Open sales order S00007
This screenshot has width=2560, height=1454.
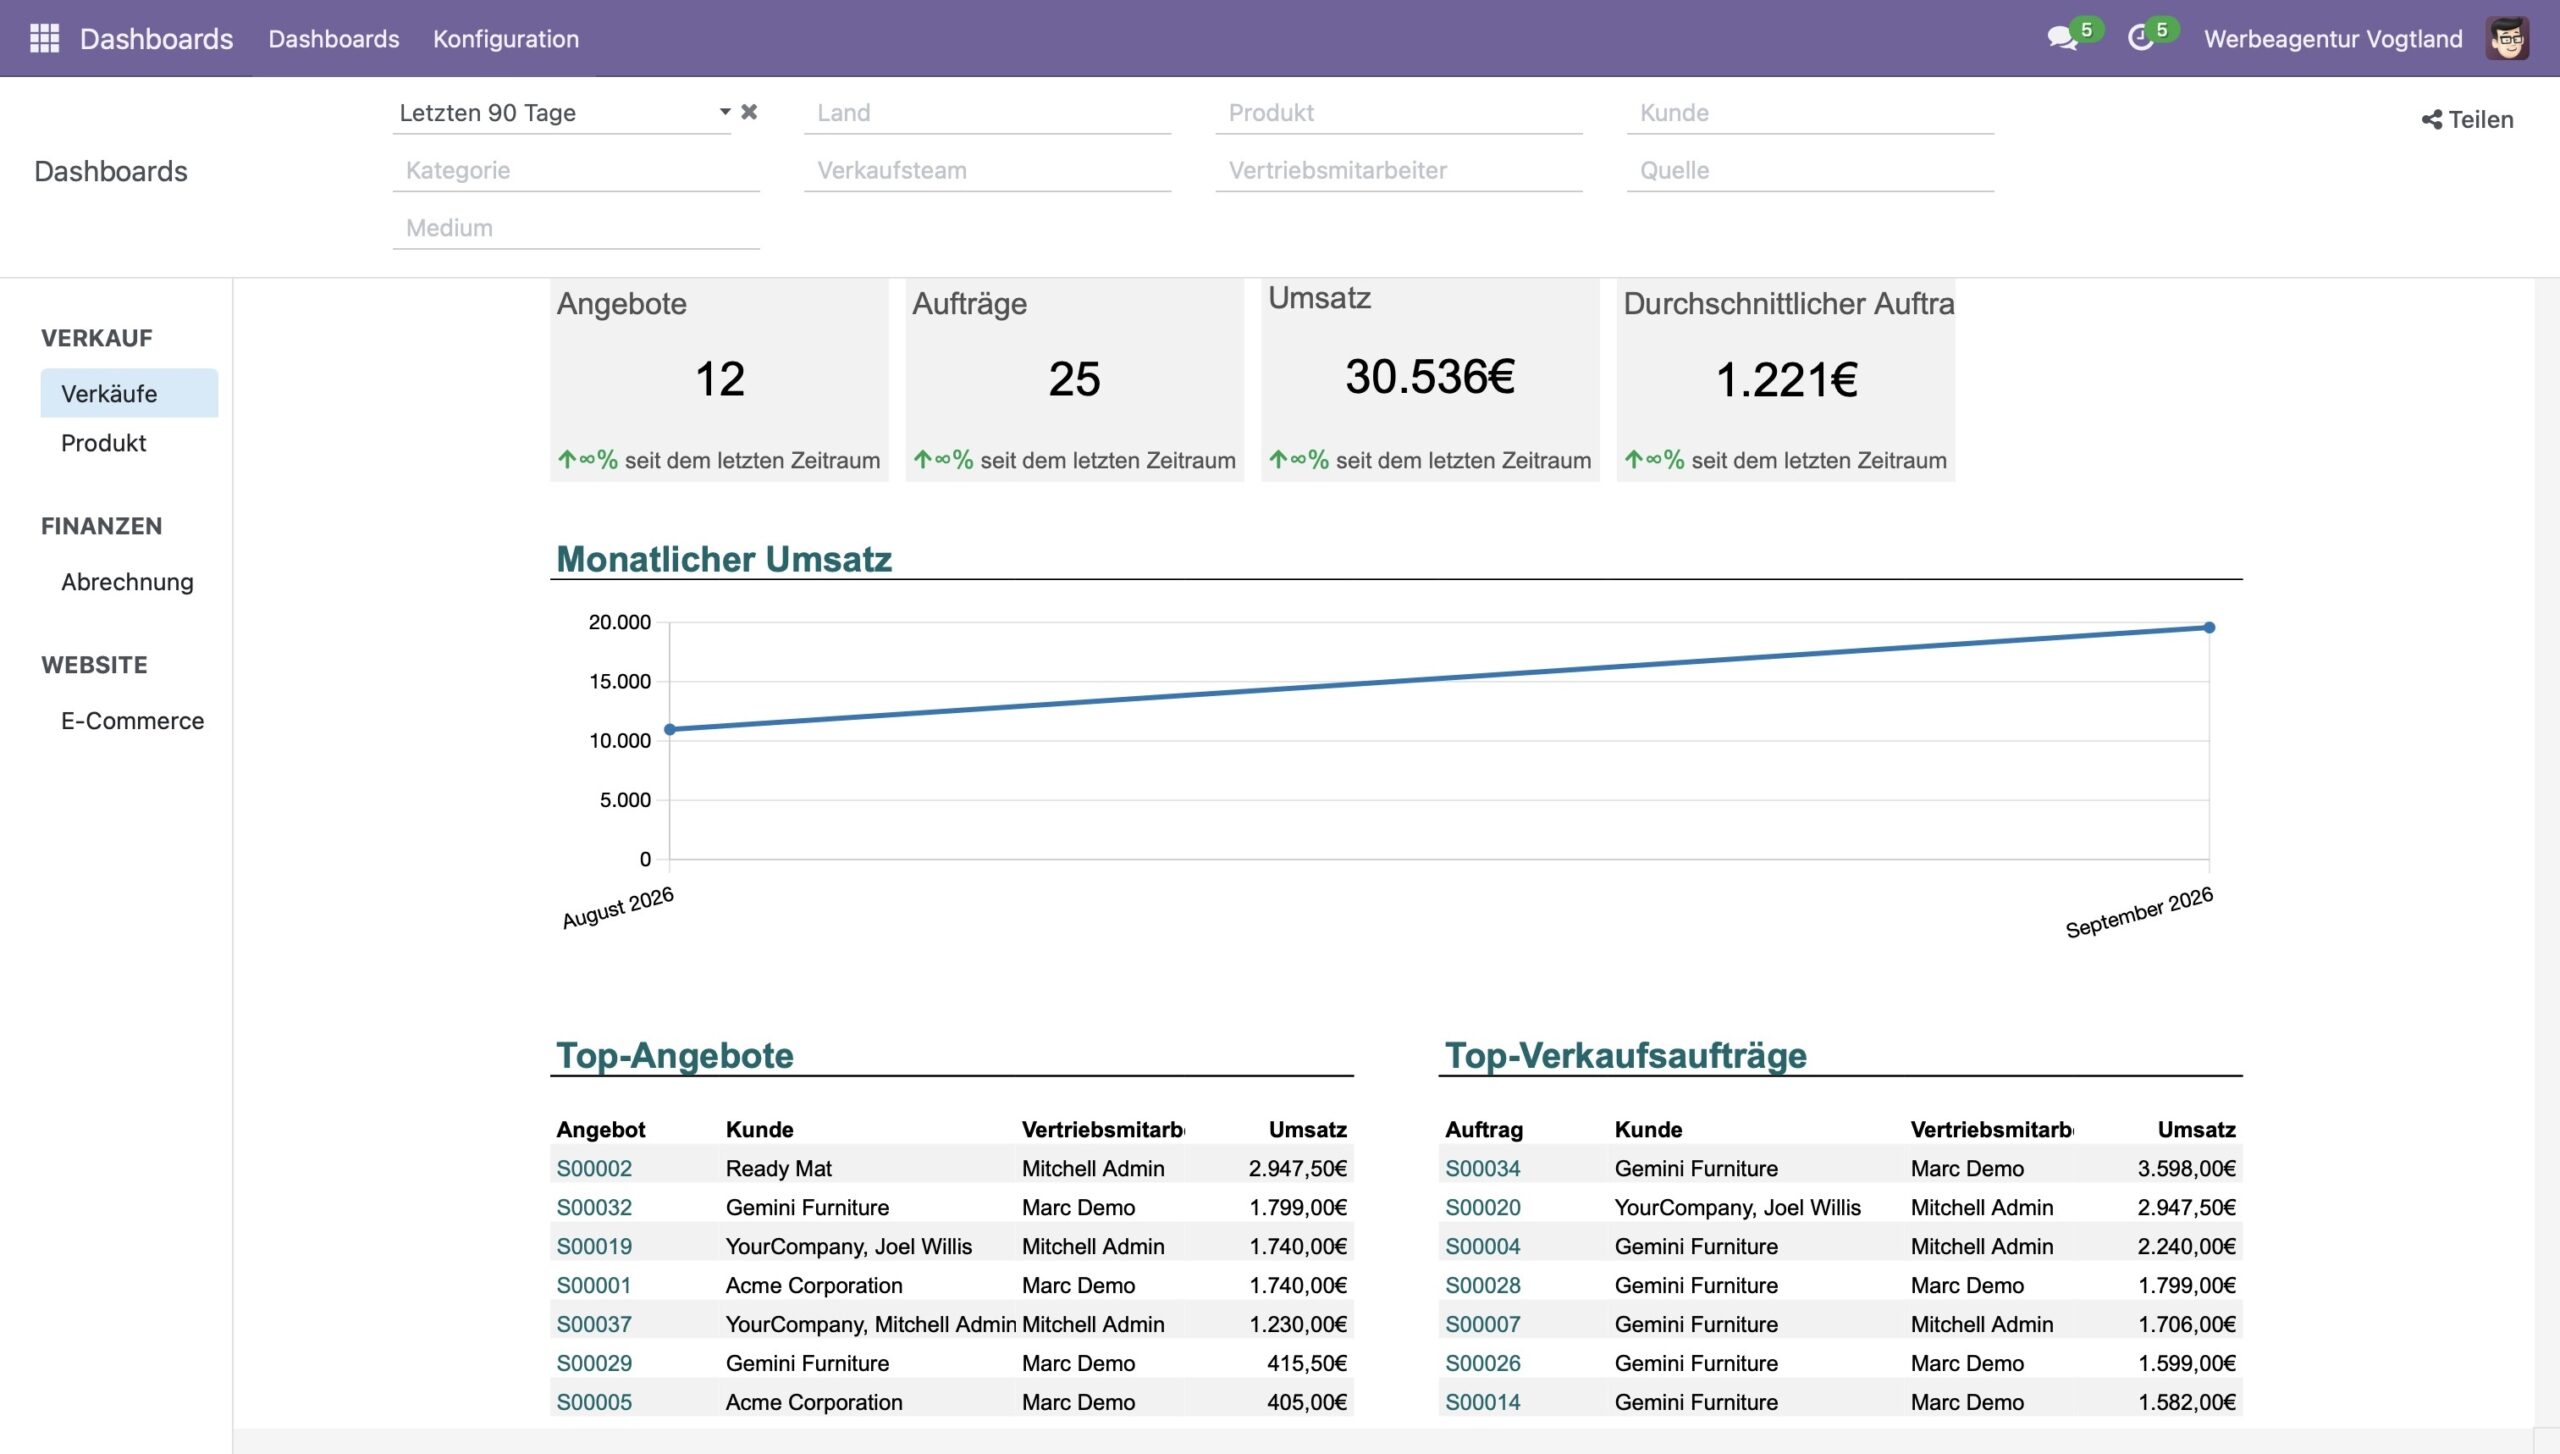coord(1482,1324)
